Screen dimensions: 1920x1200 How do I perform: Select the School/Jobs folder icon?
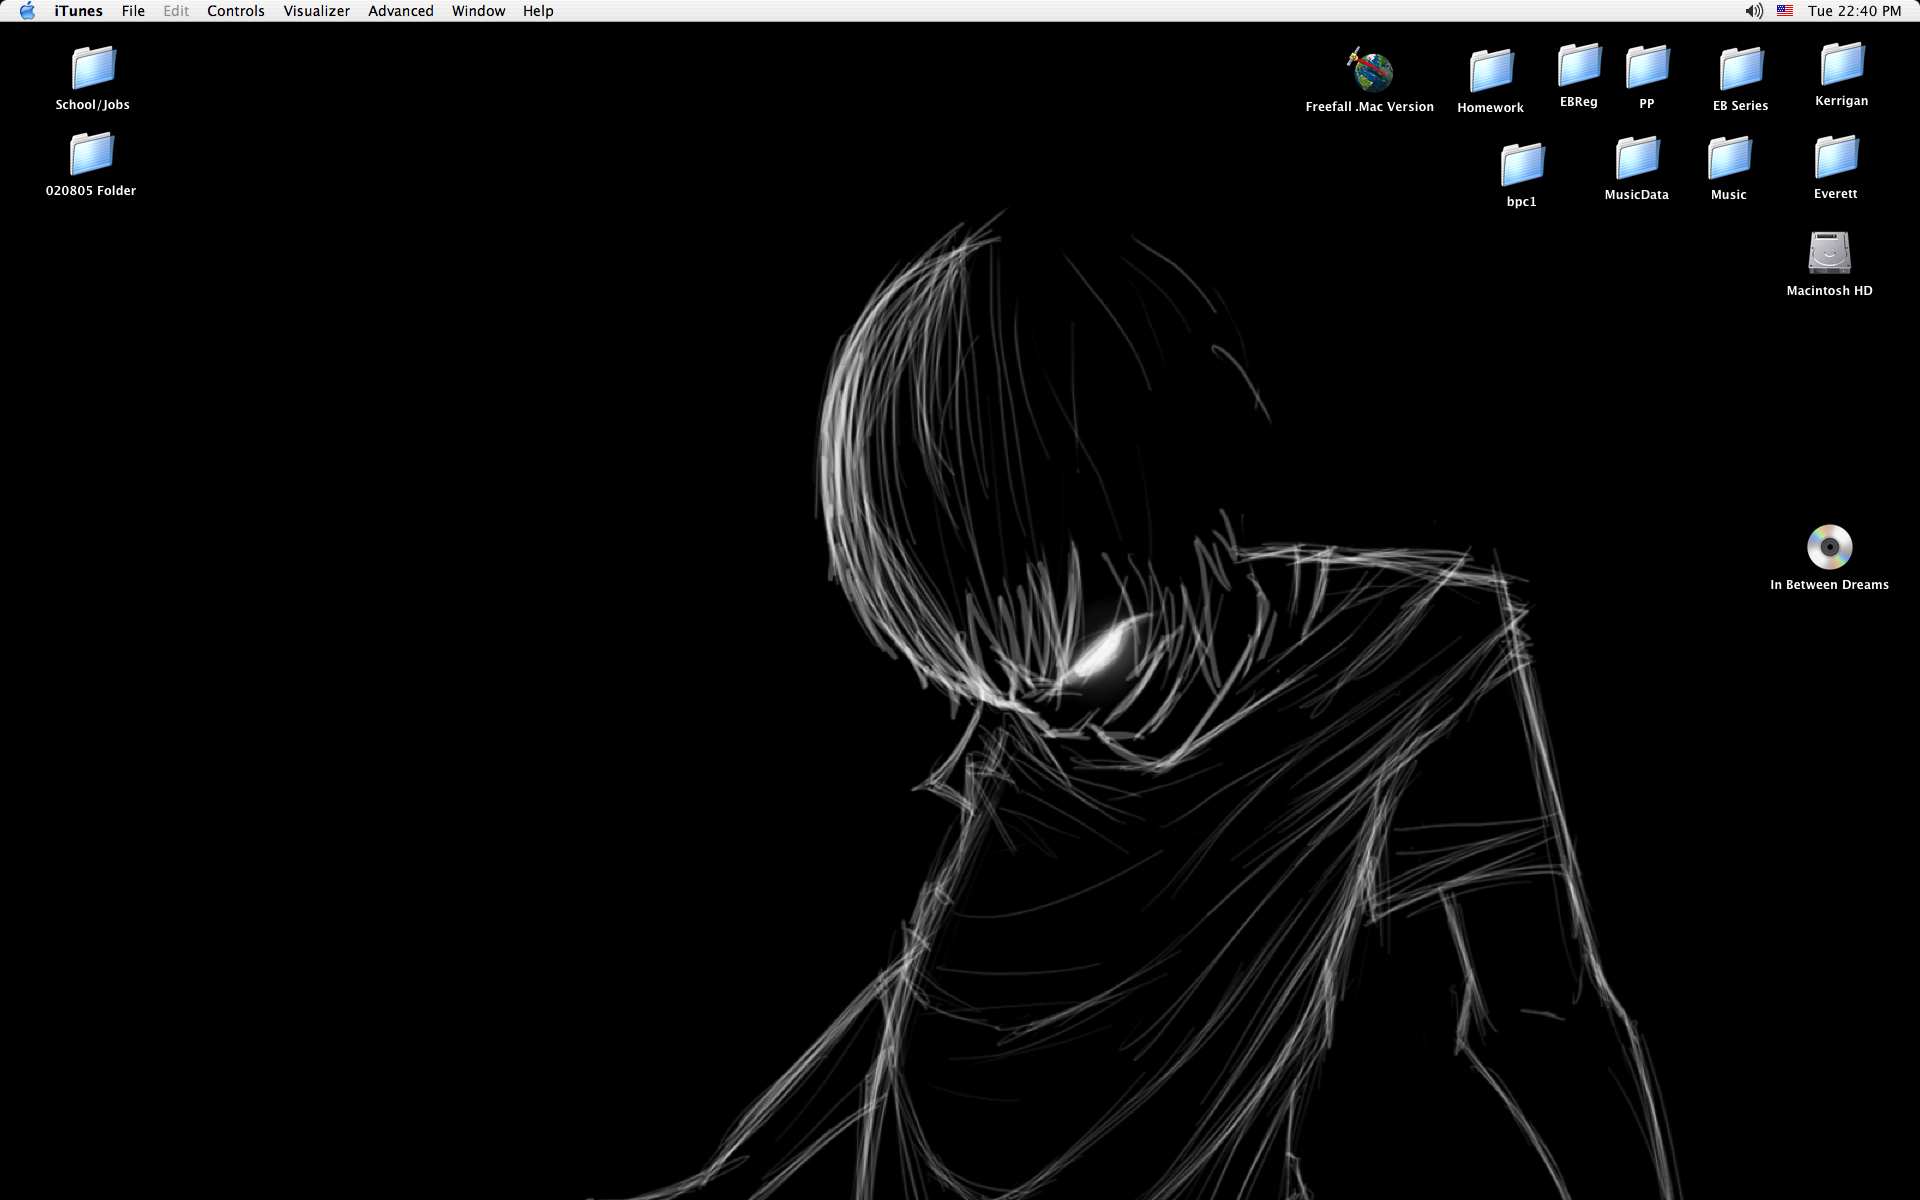pos(93,68)
